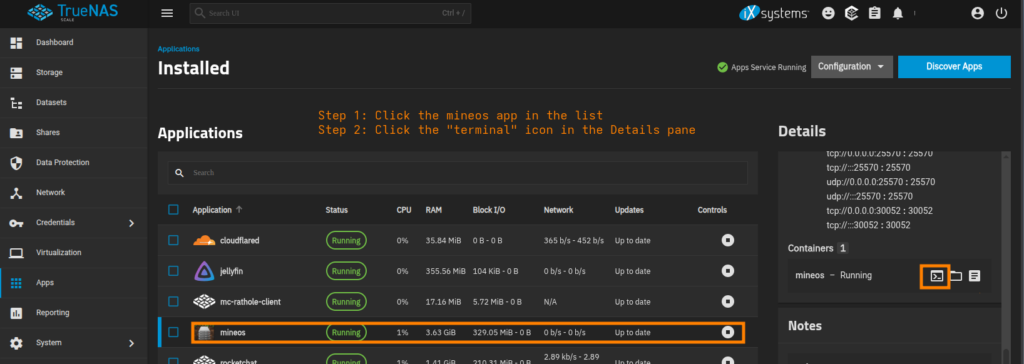
Task: Click the Dashboard sidebar icon
Action: (16, 42)
